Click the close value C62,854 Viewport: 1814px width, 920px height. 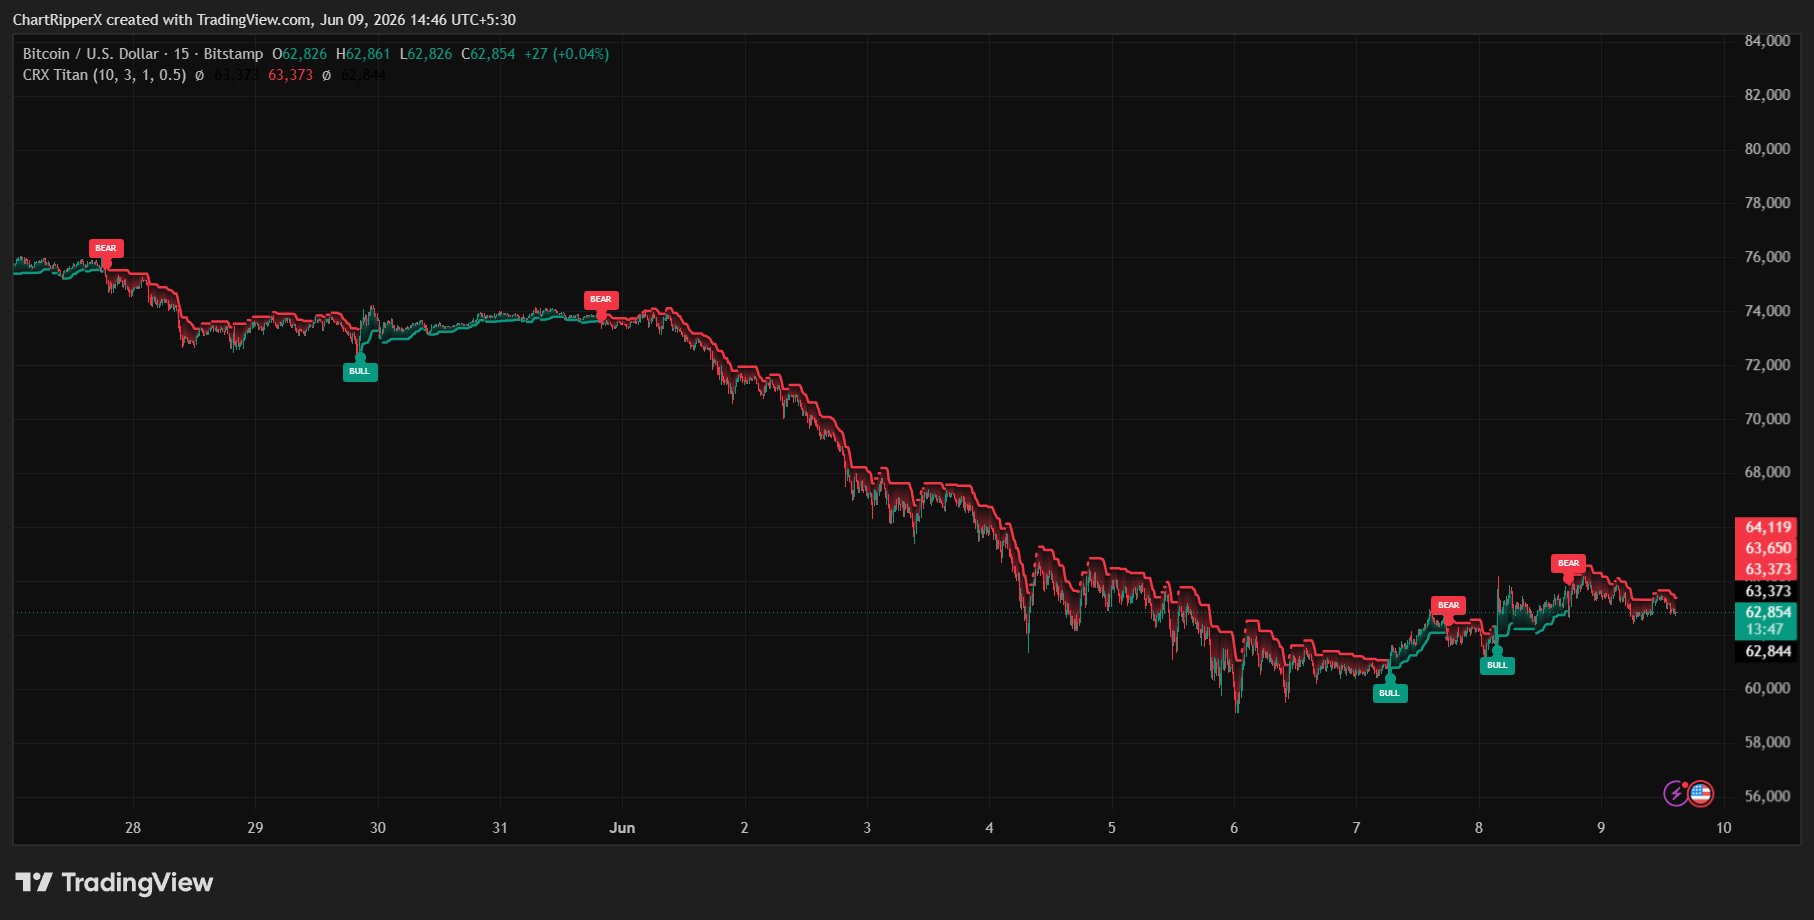[488, 54]
